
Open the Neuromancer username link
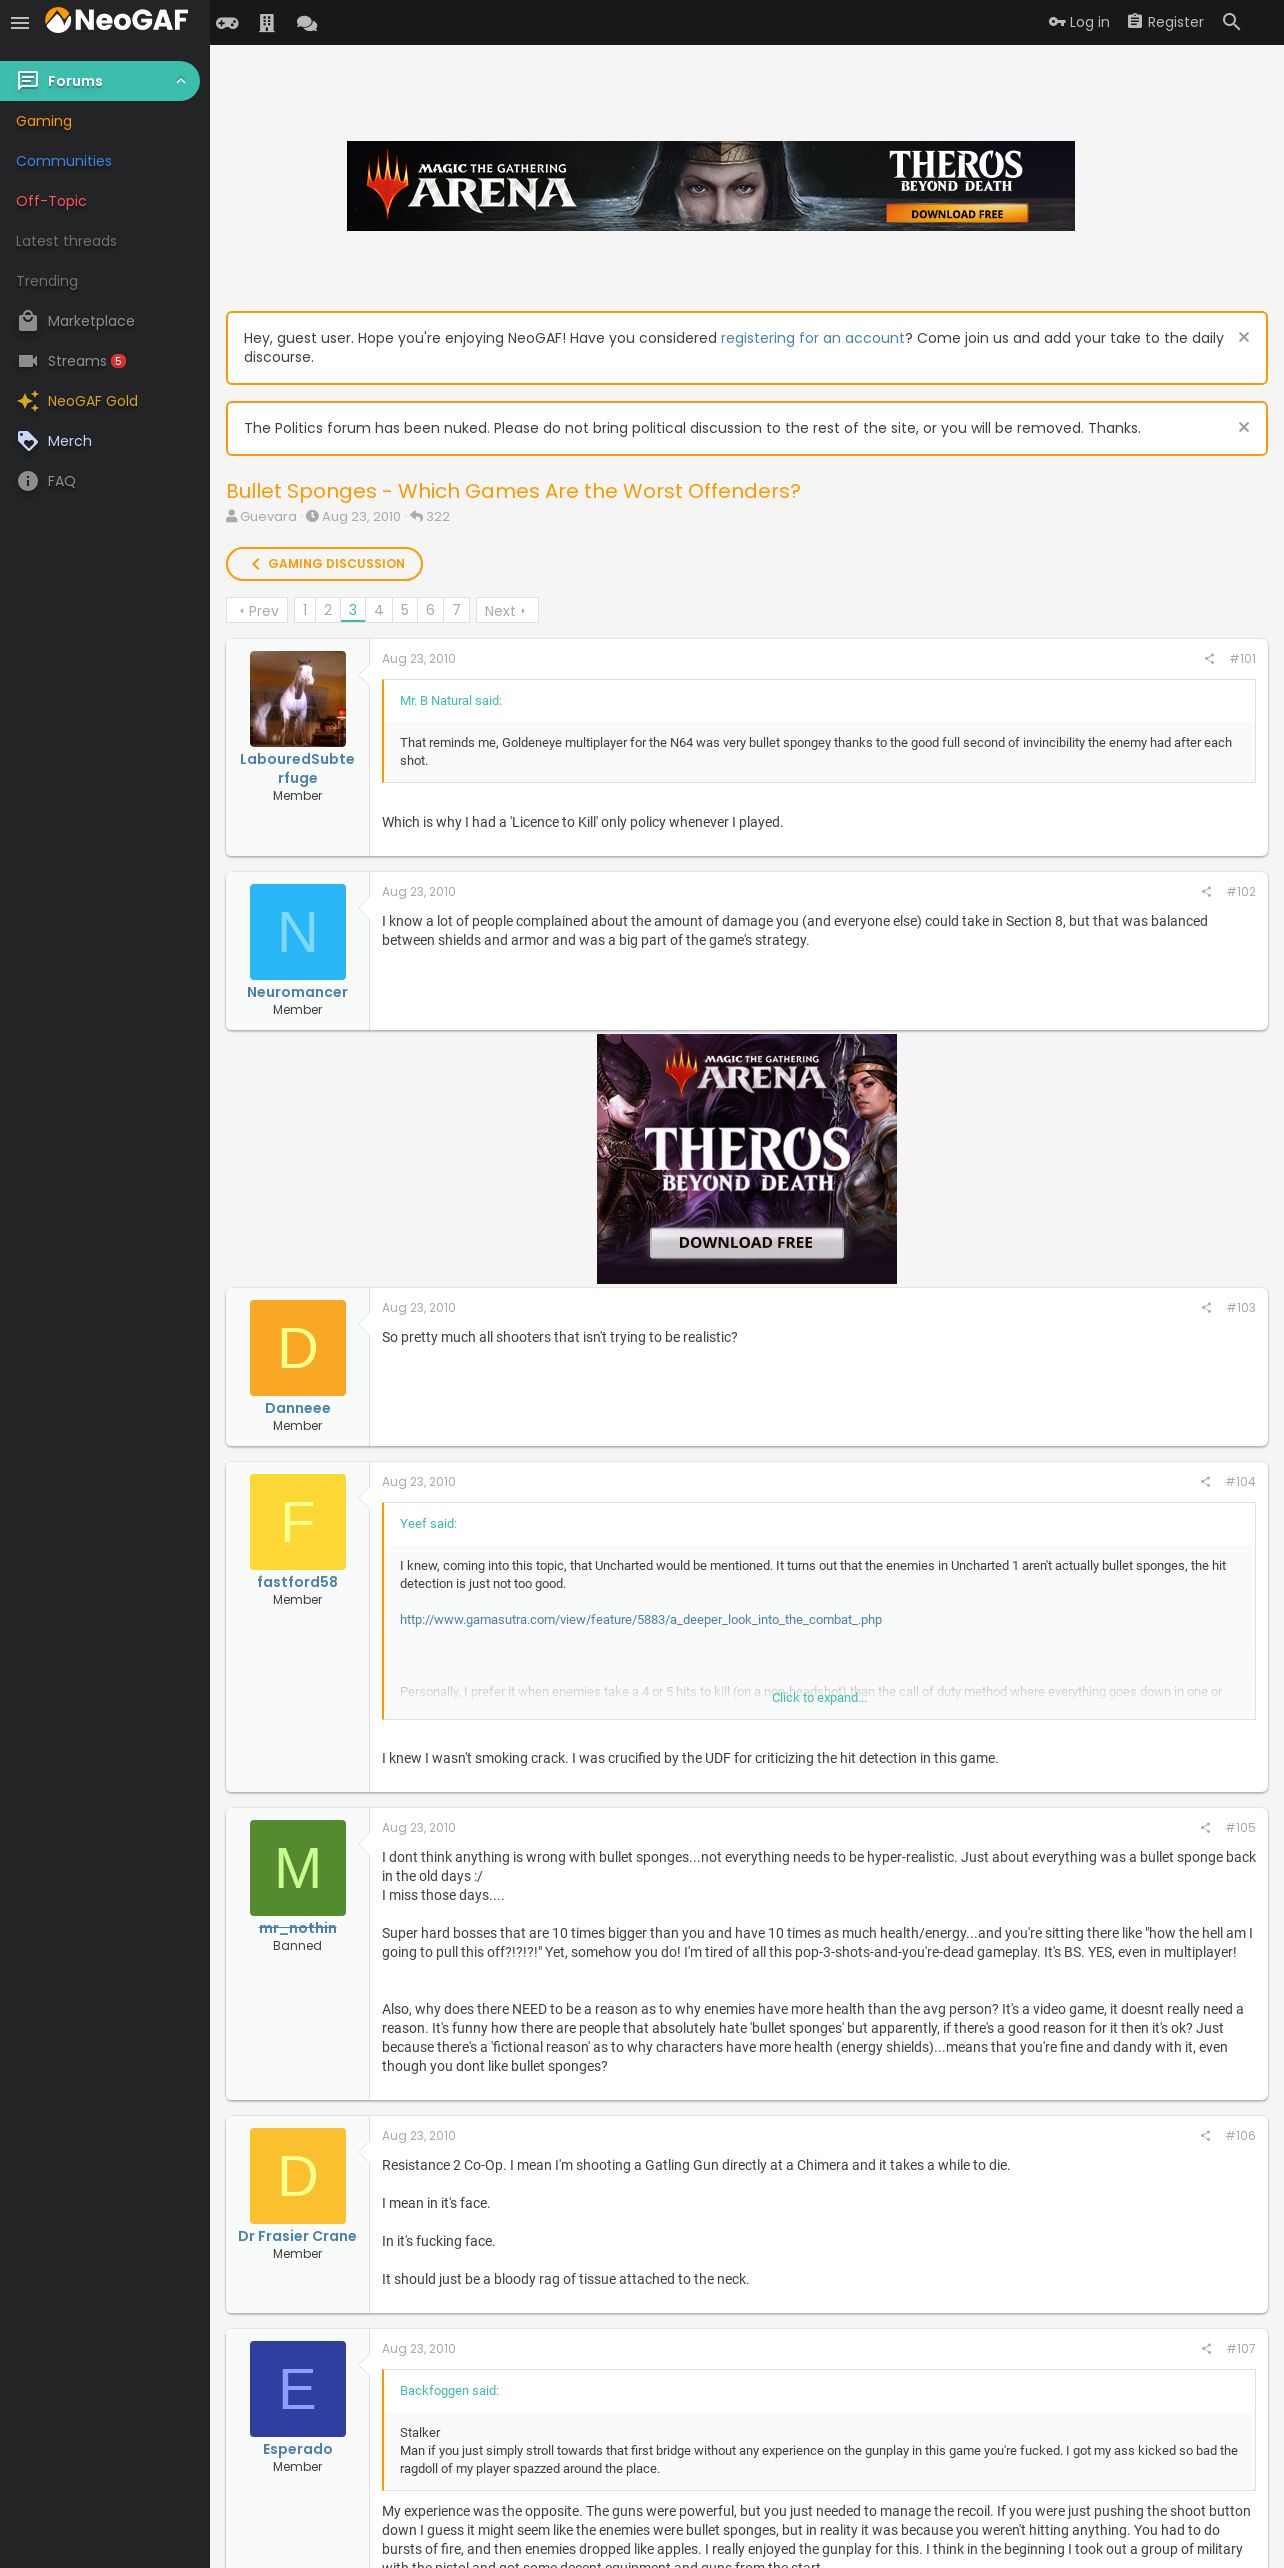point(297,992)
